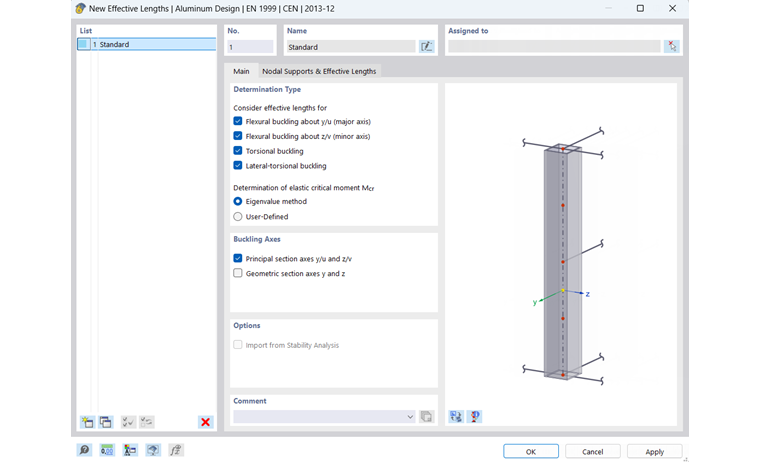760x462 pixels.
Task: Click the No. field showing 1
Action: (250, 47)
